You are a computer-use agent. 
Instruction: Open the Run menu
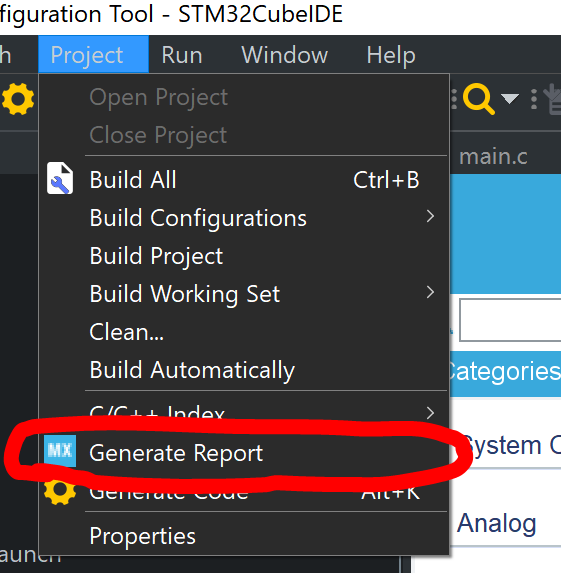click(x=182, y=55)
